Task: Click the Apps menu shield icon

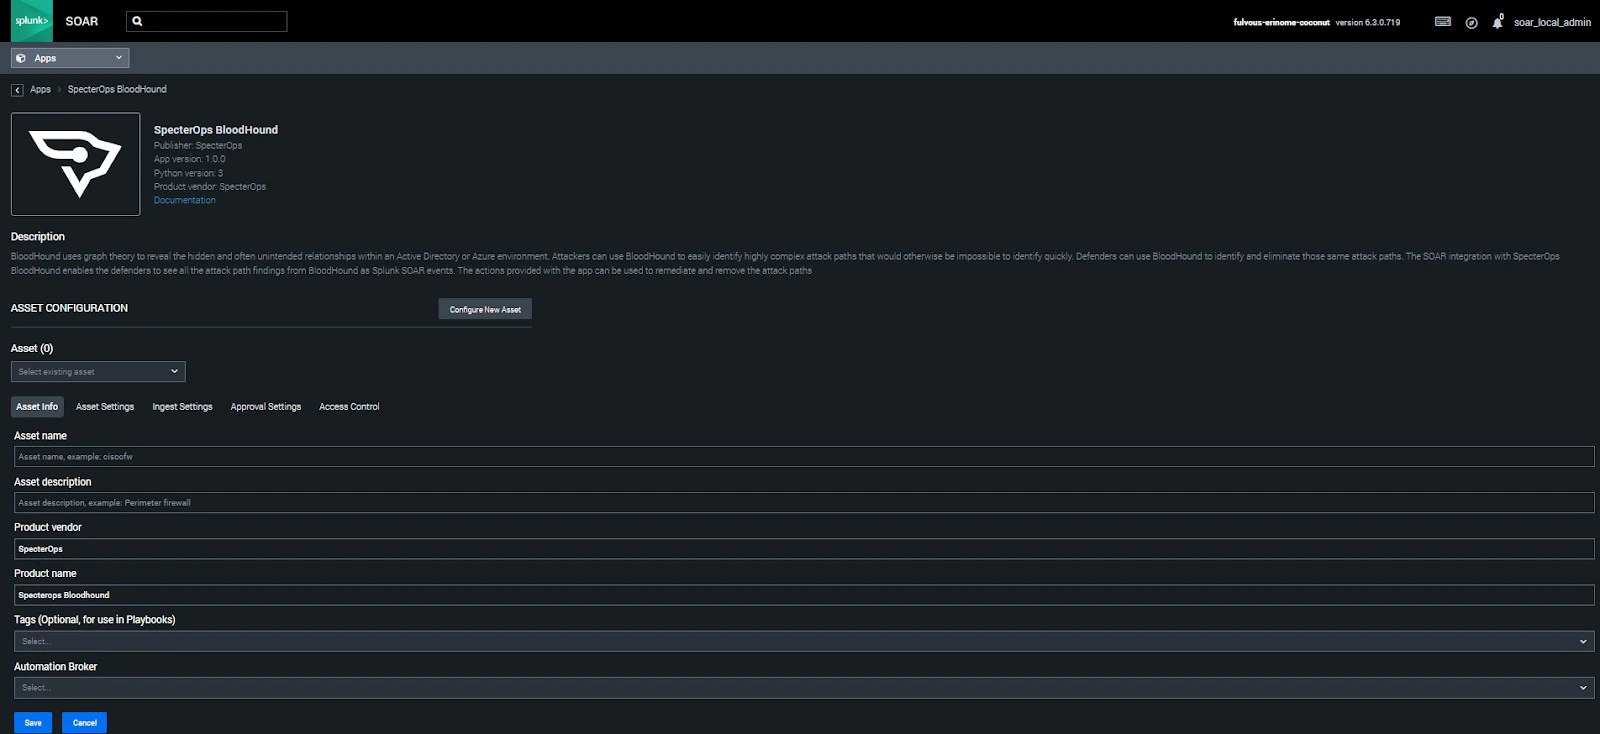Action: pos(21,58)
